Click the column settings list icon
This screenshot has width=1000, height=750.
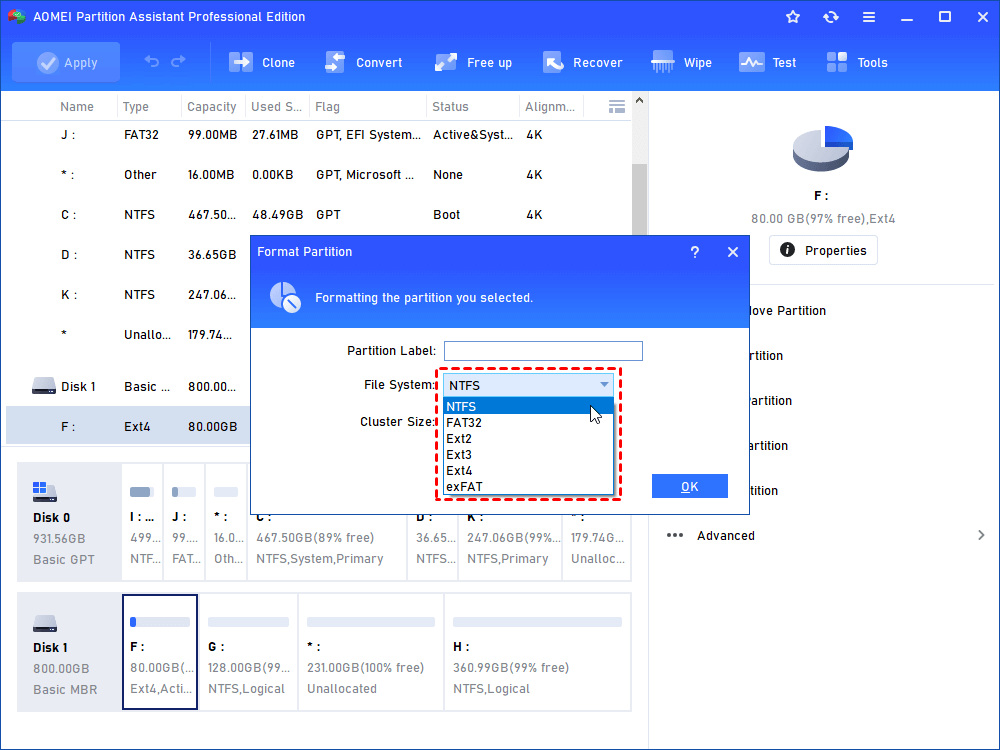pyautogui.click(x=617, y=107)
